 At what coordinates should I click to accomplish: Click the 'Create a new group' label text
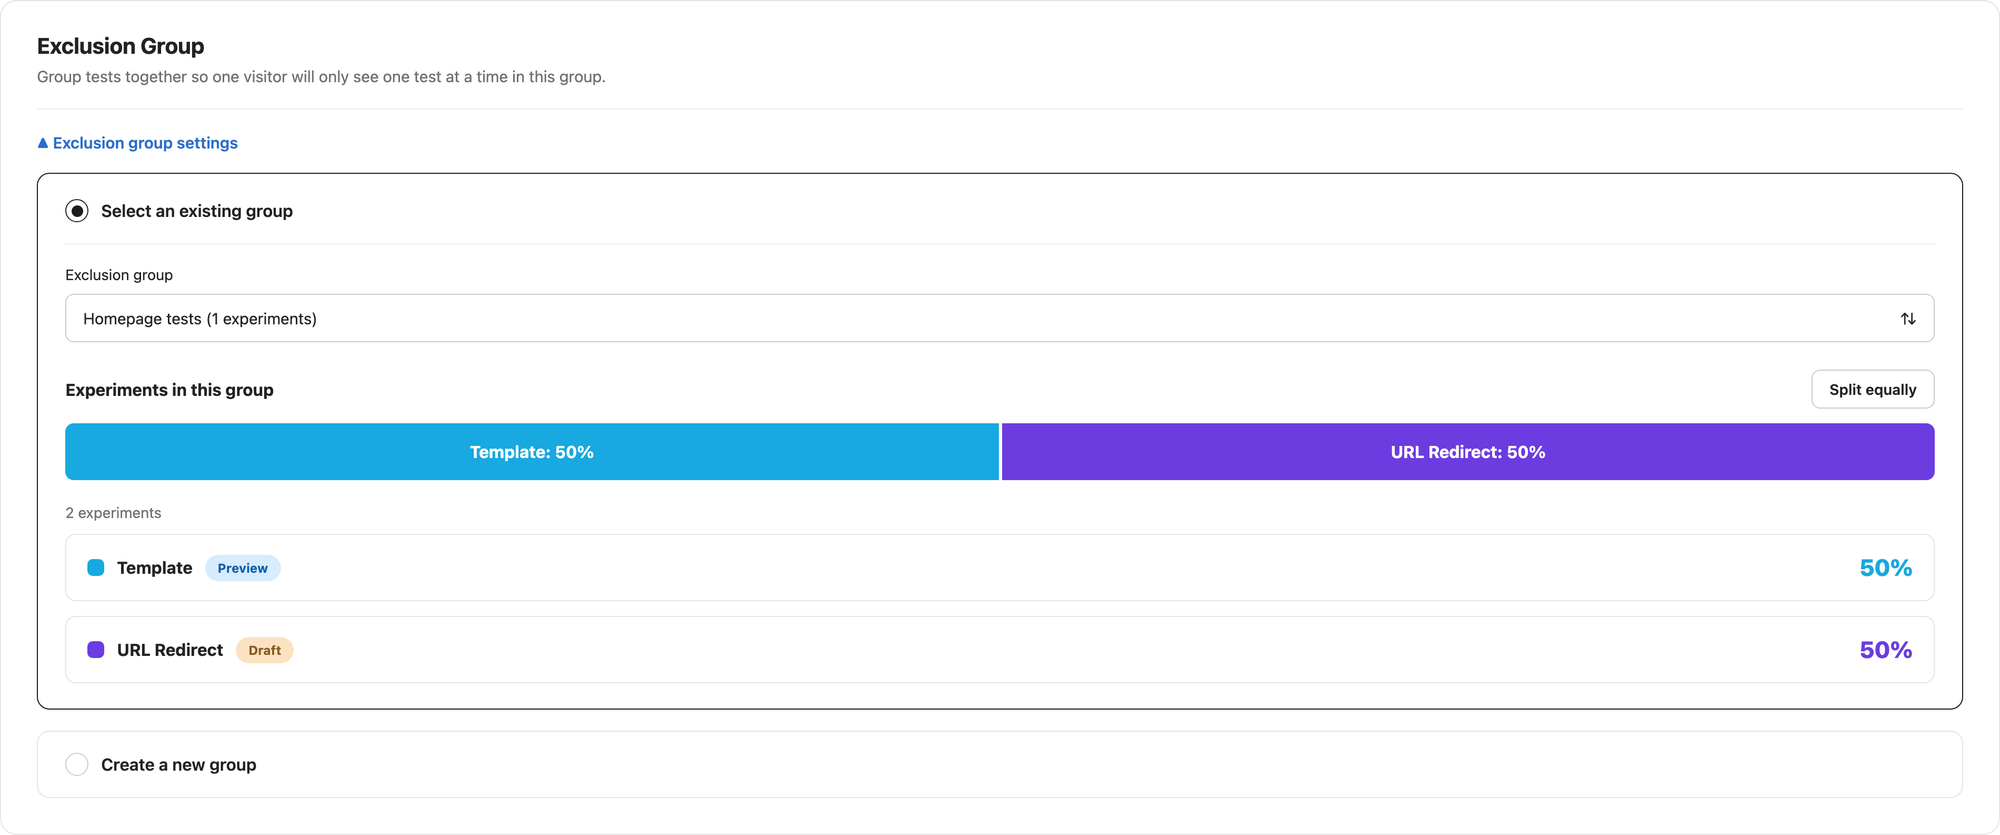(179, 765)
